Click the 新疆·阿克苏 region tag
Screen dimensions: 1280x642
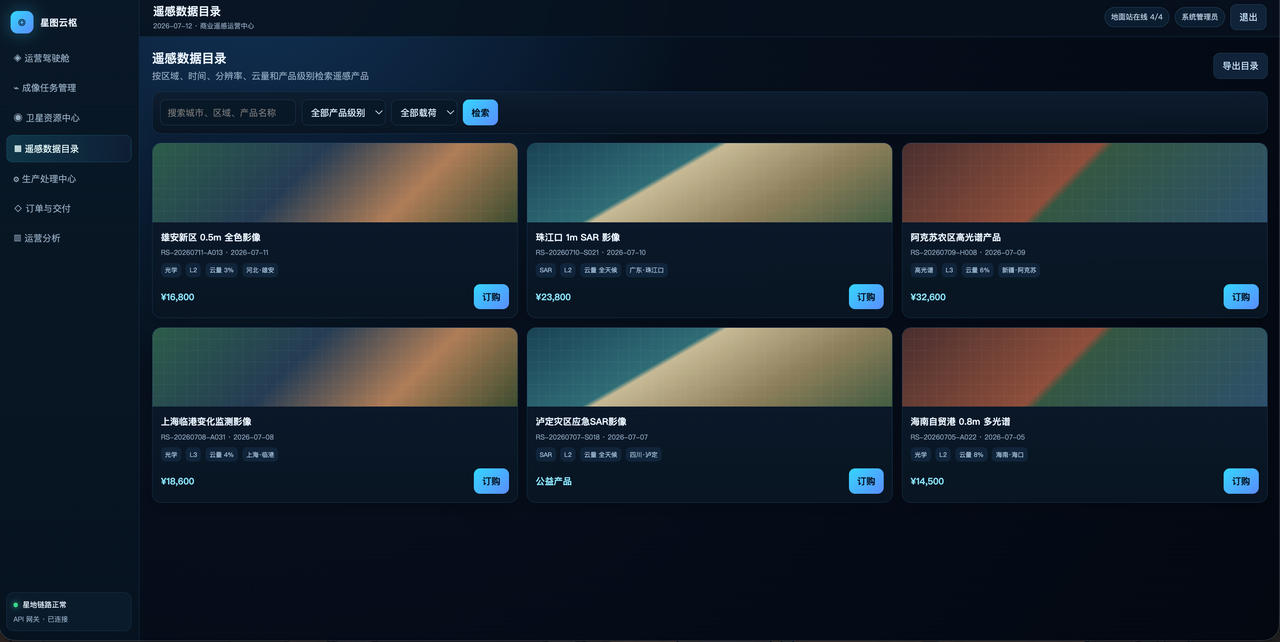(x=1019, y=270)
